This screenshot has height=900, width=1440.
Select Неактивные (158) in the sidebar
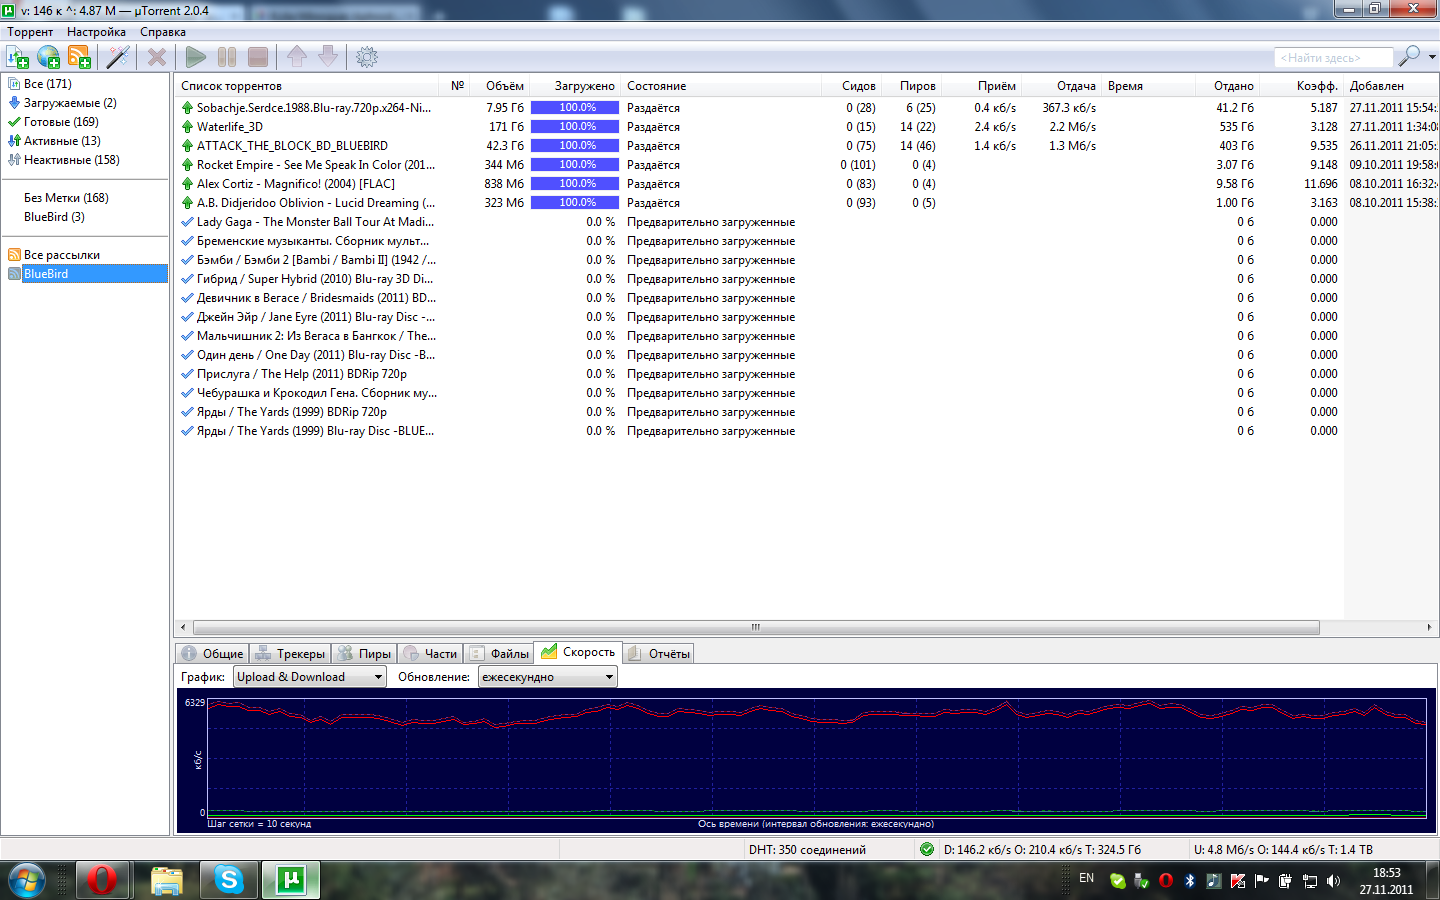tap(71, 160)
